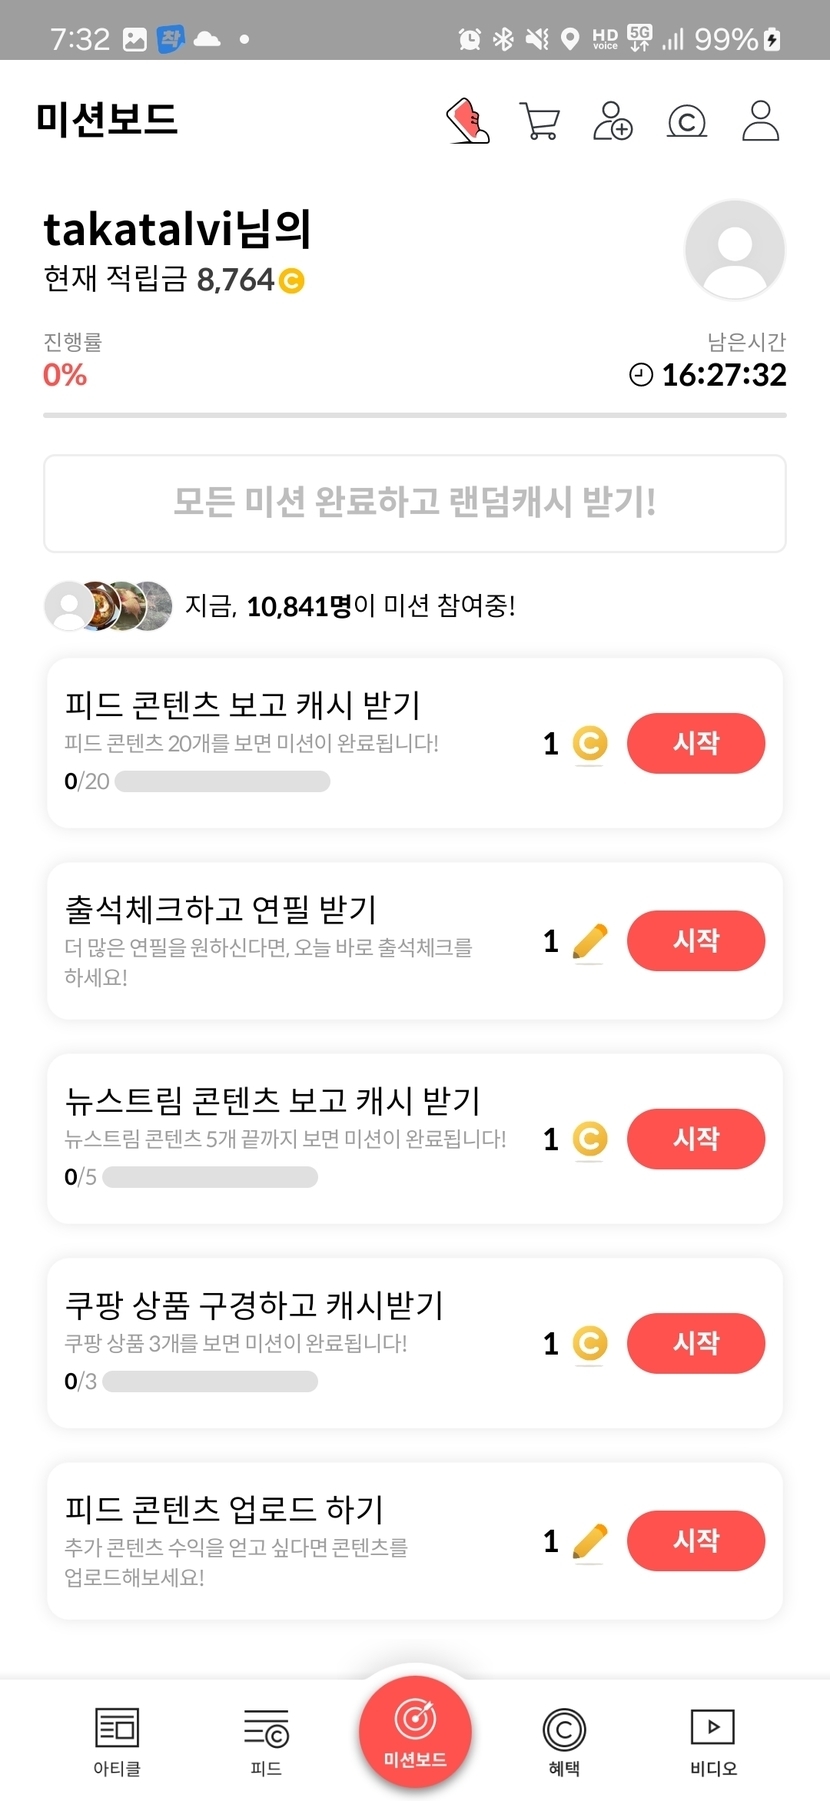Tap the invite friend icon

coord(613,121)
